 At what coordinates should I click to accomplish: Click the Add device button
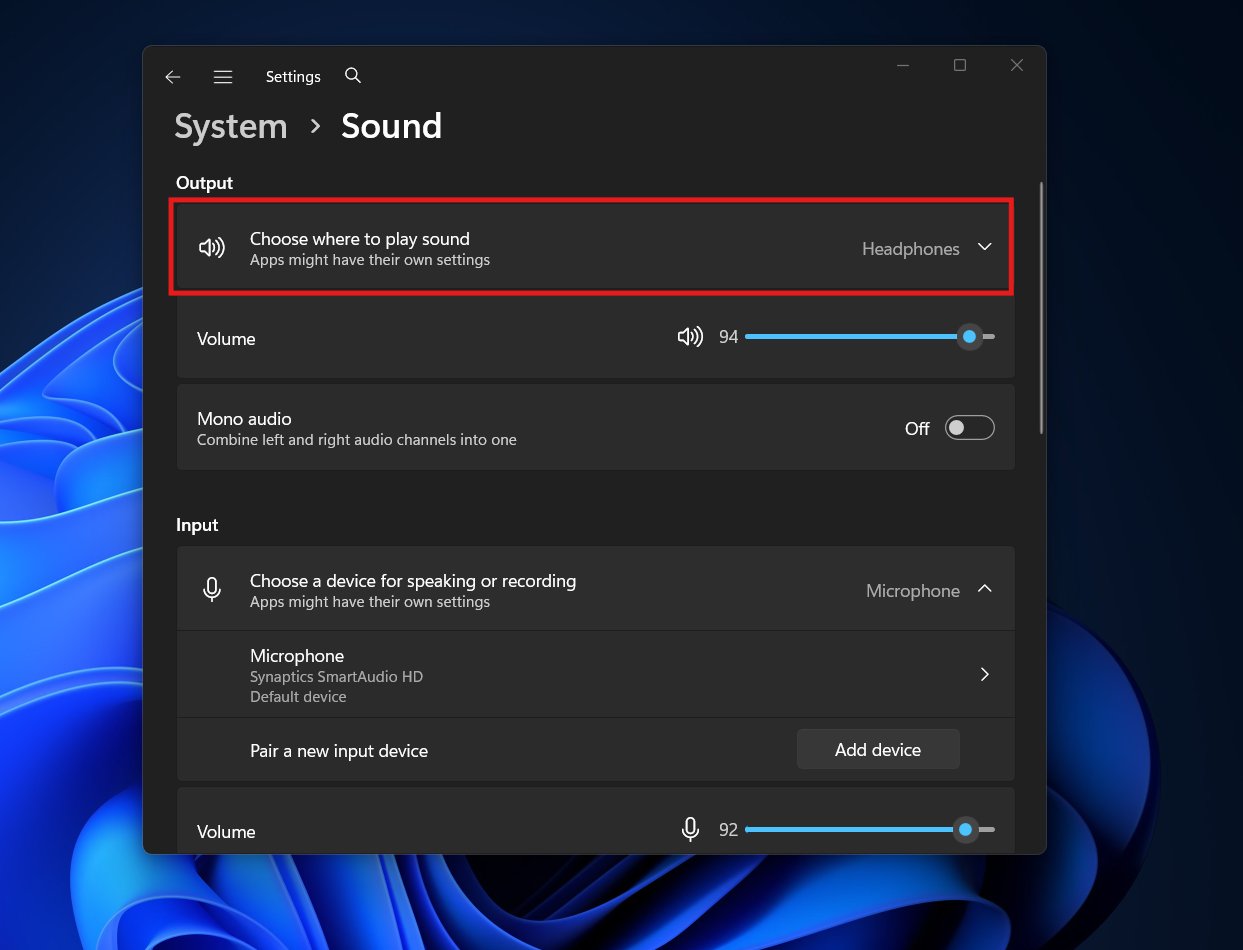878,748
